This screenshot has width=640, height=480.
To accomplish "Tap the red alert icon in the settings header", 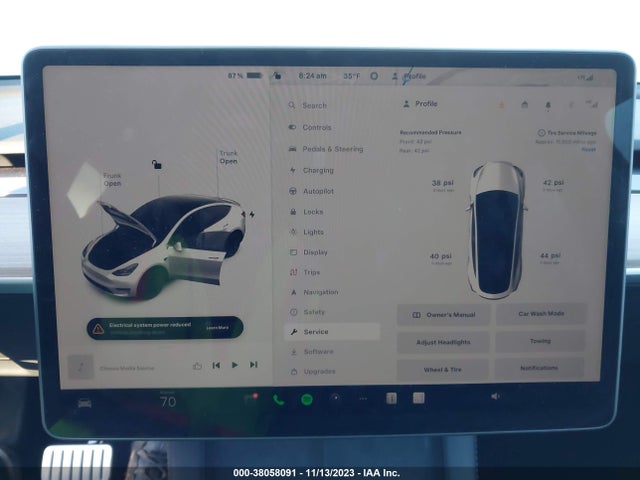I will click(501, 105).
